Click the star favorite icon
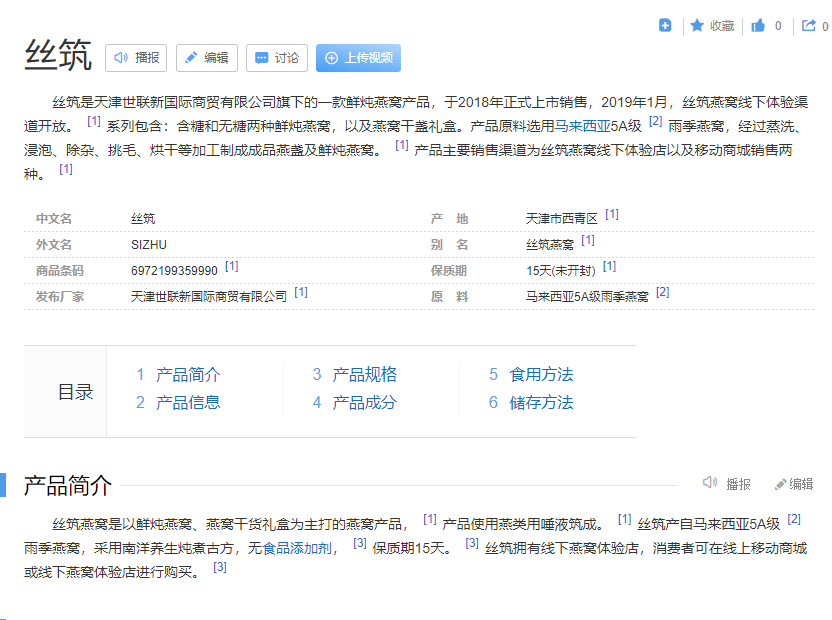This screenshot has height=620, width=832. click(697, 25)
